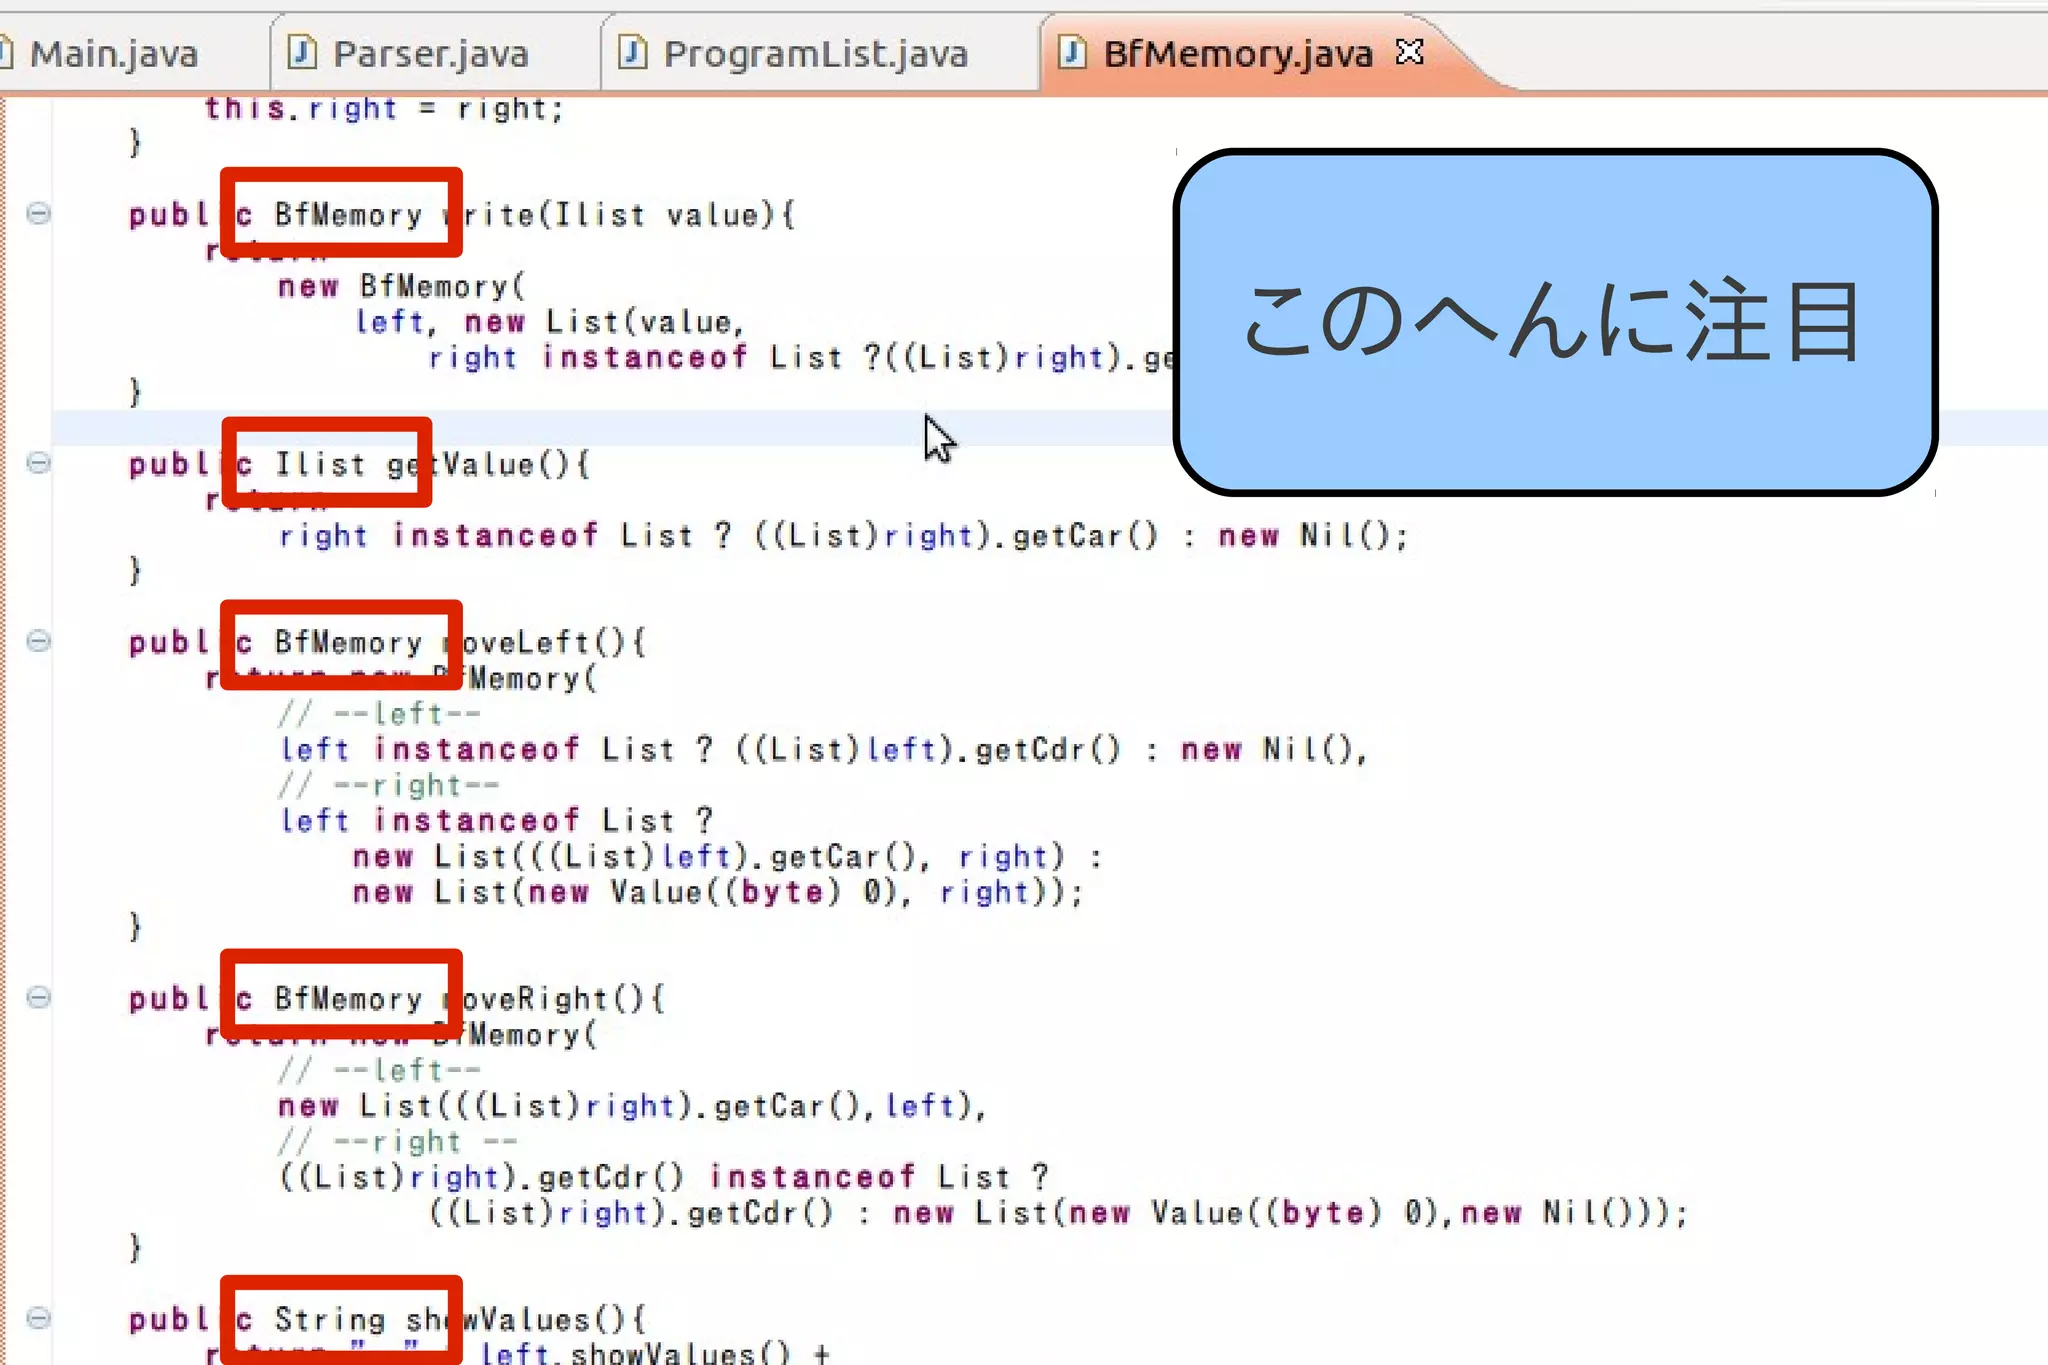2048x1365 pixels.
Task: Open the ProgramList.java tab
Action: pos(815,53)
